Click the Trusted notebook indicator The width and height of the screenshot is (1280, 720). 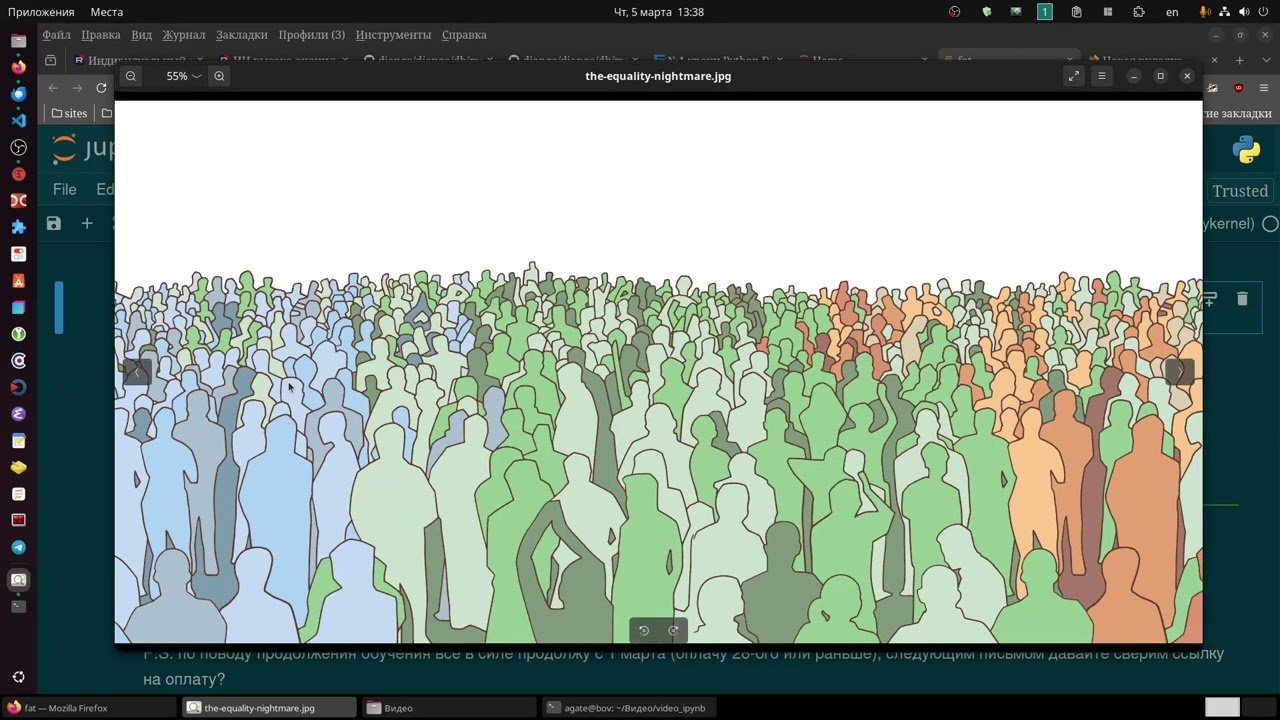[x=1240, y=191]
